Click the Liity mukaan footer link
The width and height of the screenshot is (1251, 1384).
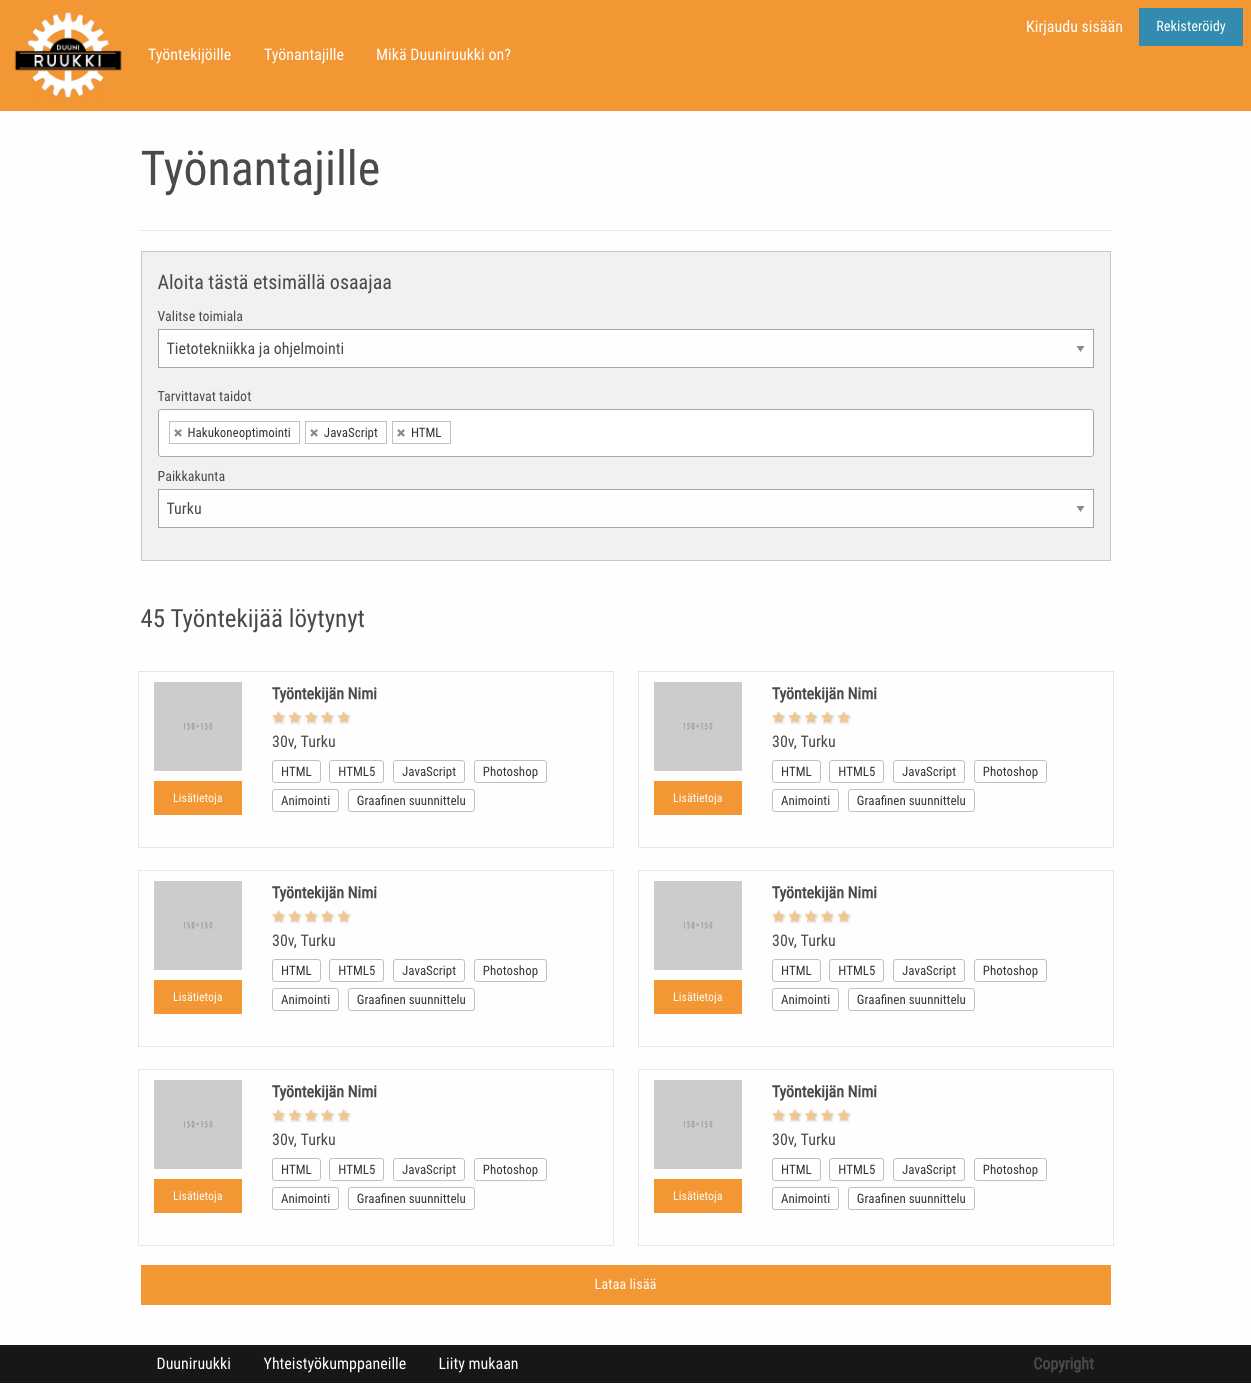(x=478, y=1364)
